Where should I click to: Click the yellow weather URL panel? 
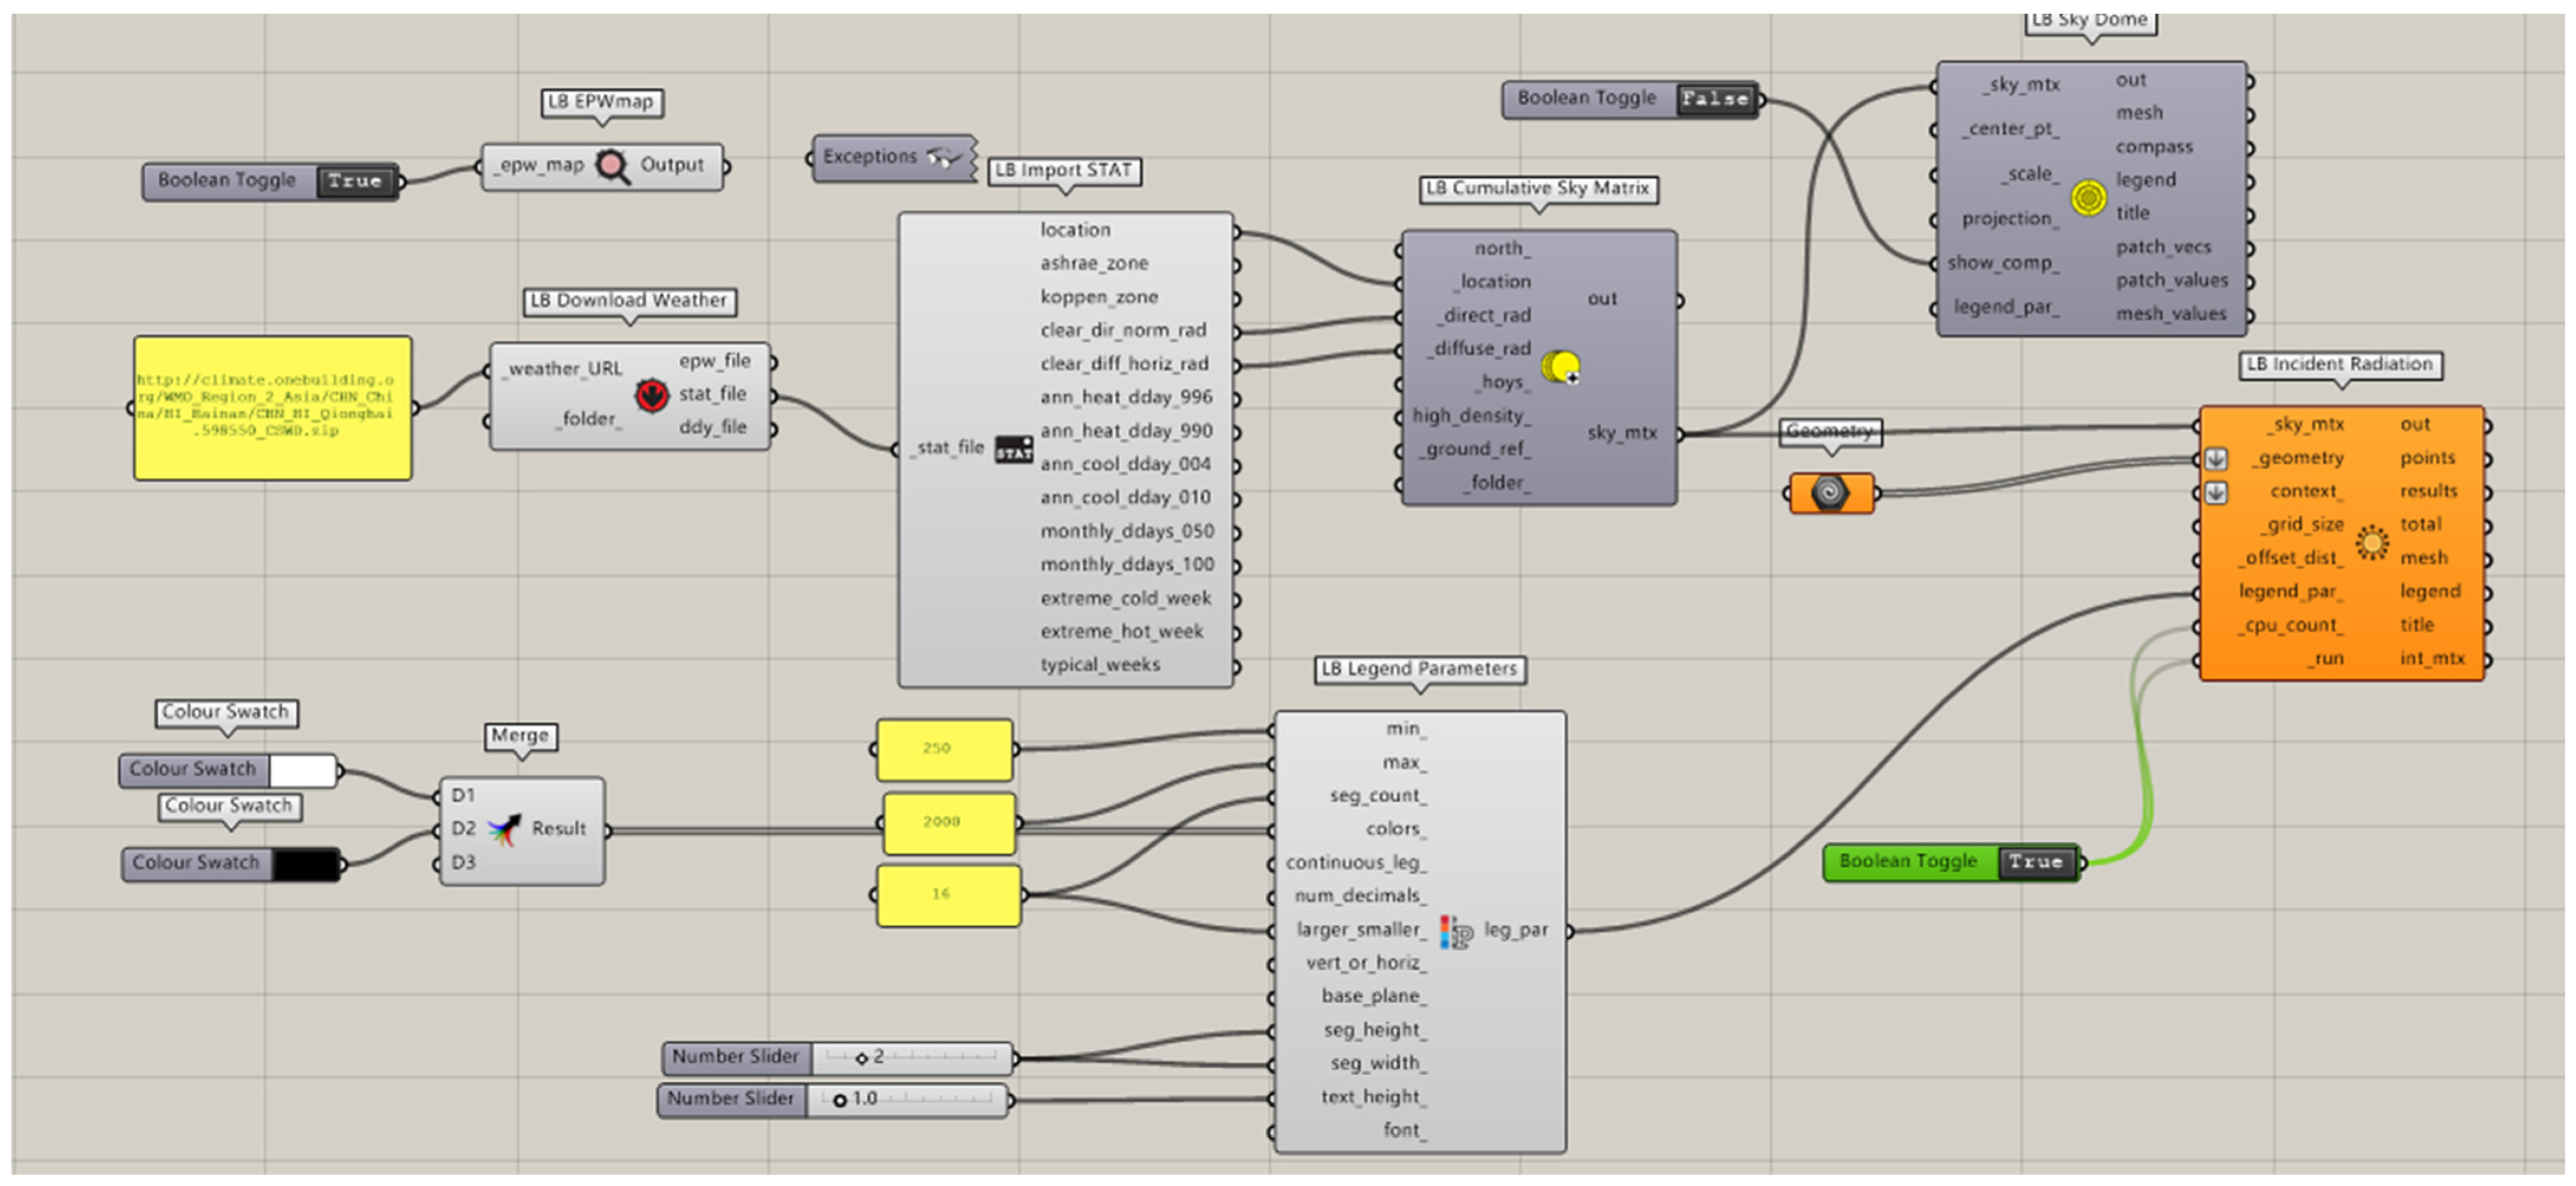[272, 408]
